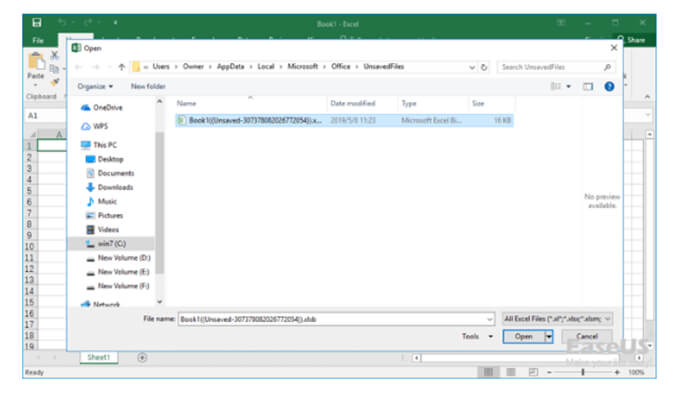Click the Back arrow in Open dialog
The height and width of the screenshot is (402, 700).
(79, 67)
